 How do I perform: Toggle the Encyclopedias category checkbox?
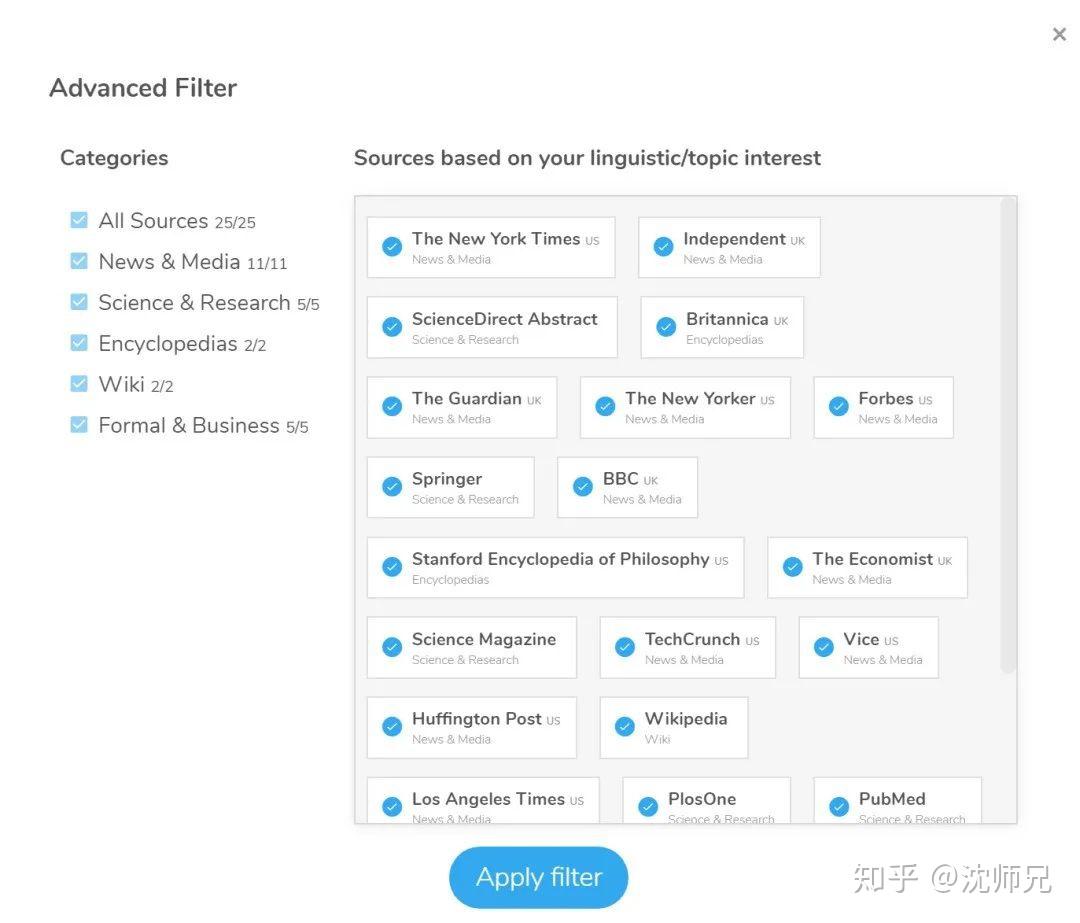(x=79, y=343)
